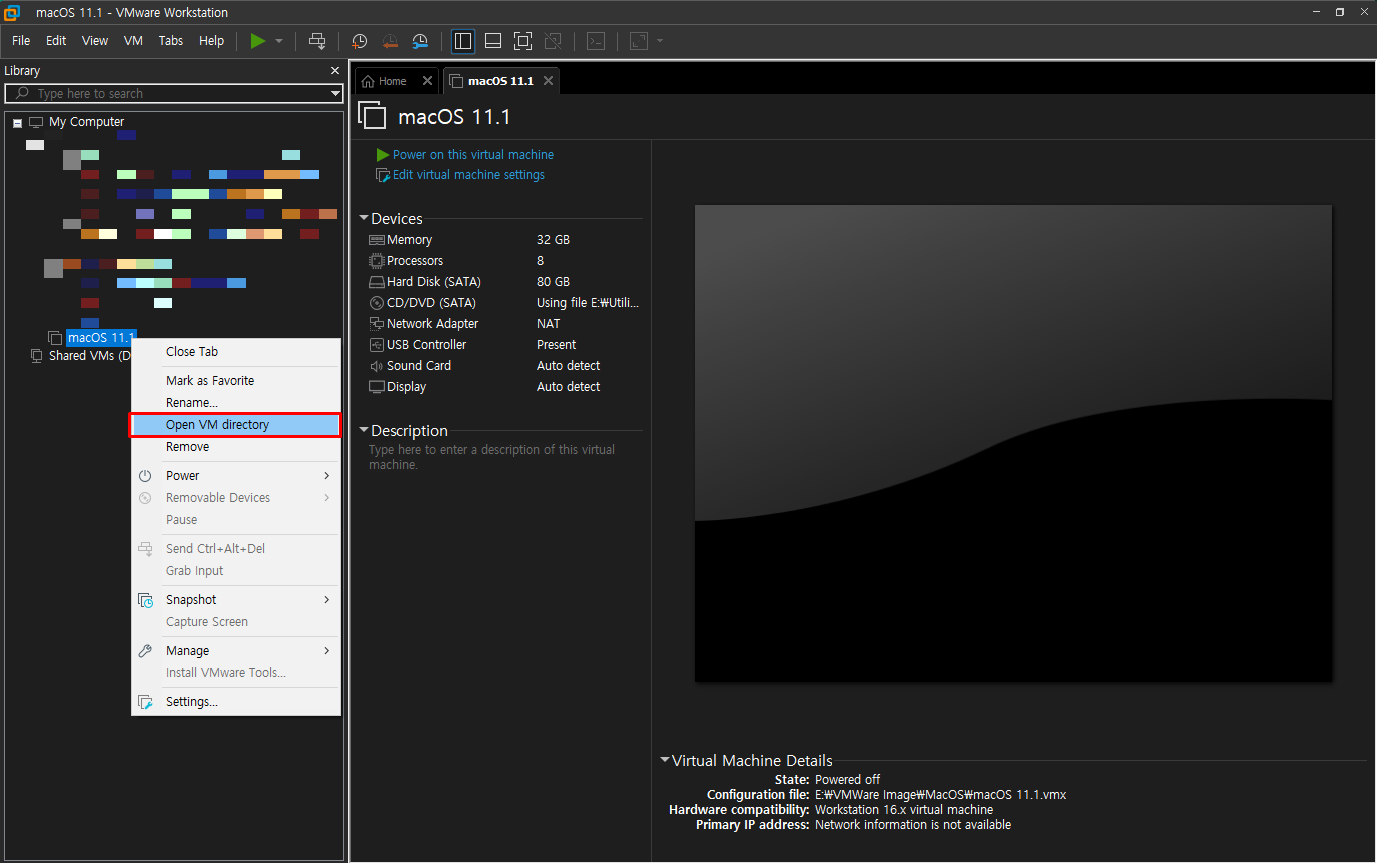Click the revert to snapshot toolbar icon
The width and height of the screenshot is (1377, 863).
390,41
